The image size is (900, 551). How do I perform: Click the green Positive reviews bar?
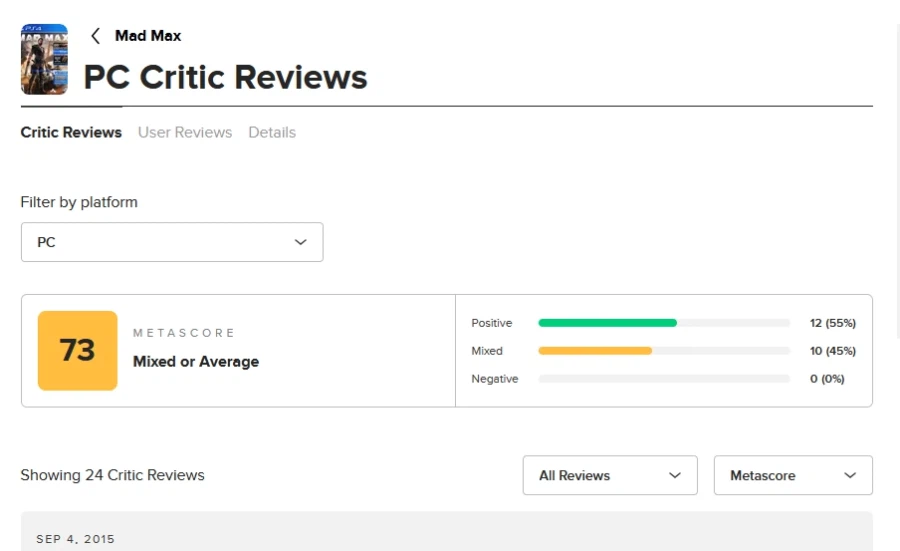pyautogui.click(x=607, y=323)
